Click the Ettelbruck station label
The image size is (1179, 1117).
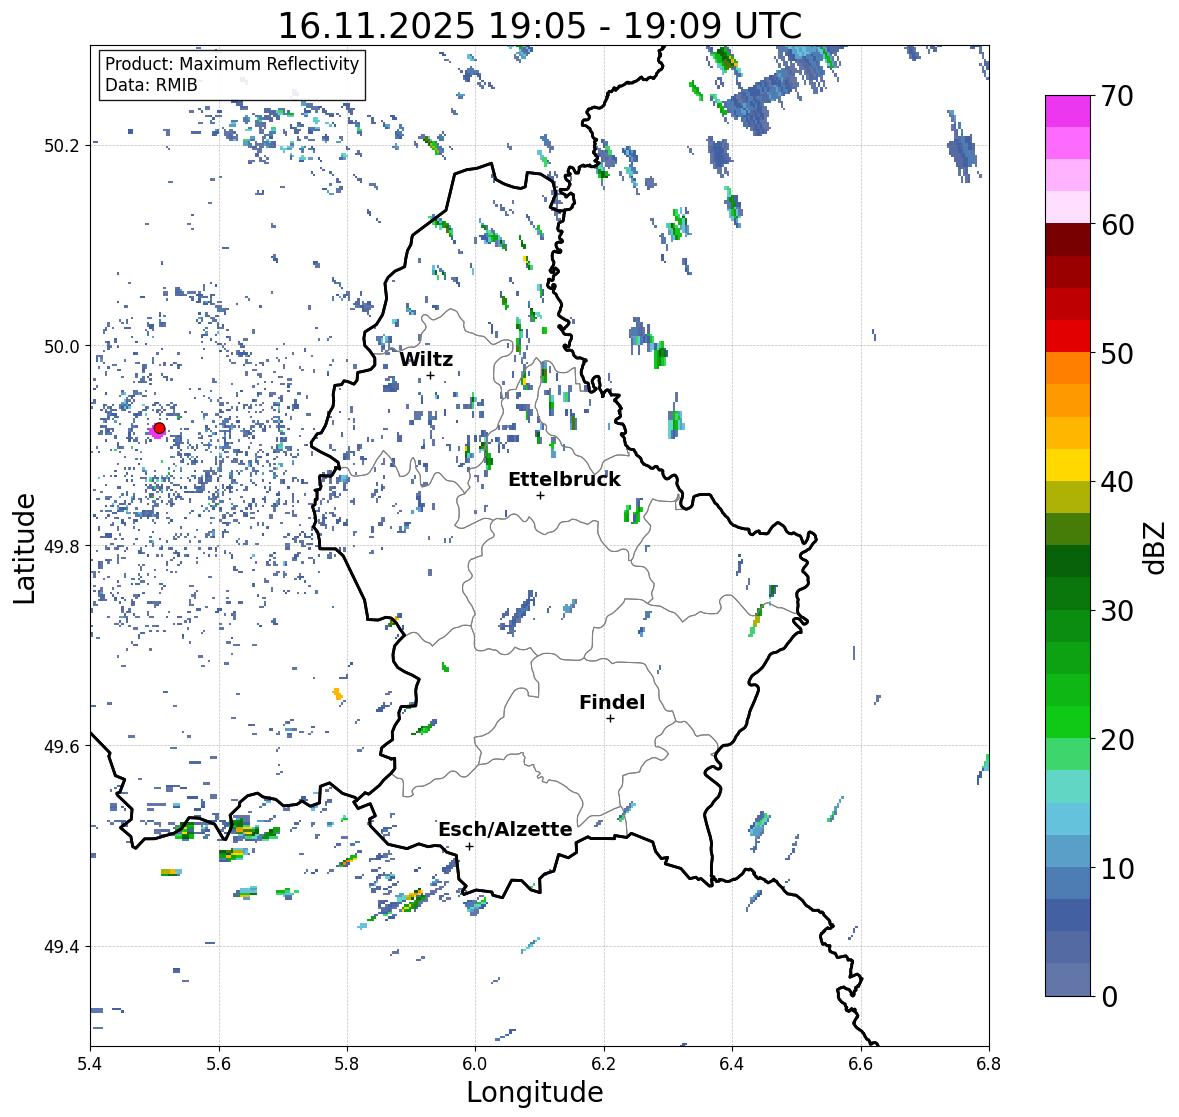pos(564,480)
